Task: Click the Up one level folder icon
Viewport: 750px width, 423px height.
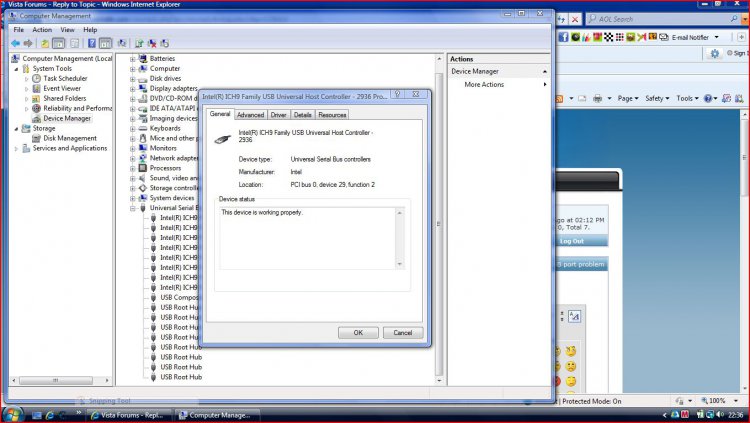Action: (x=44, y=44)
